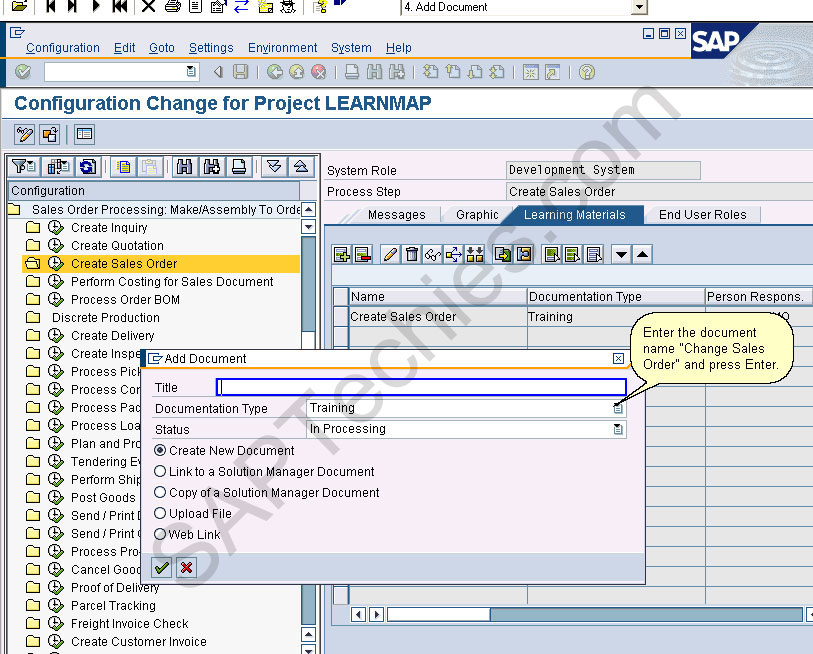This screenshot has width=813, height=654.
Task: Click the green Back arrow icon
Action: tap(275, 72)
